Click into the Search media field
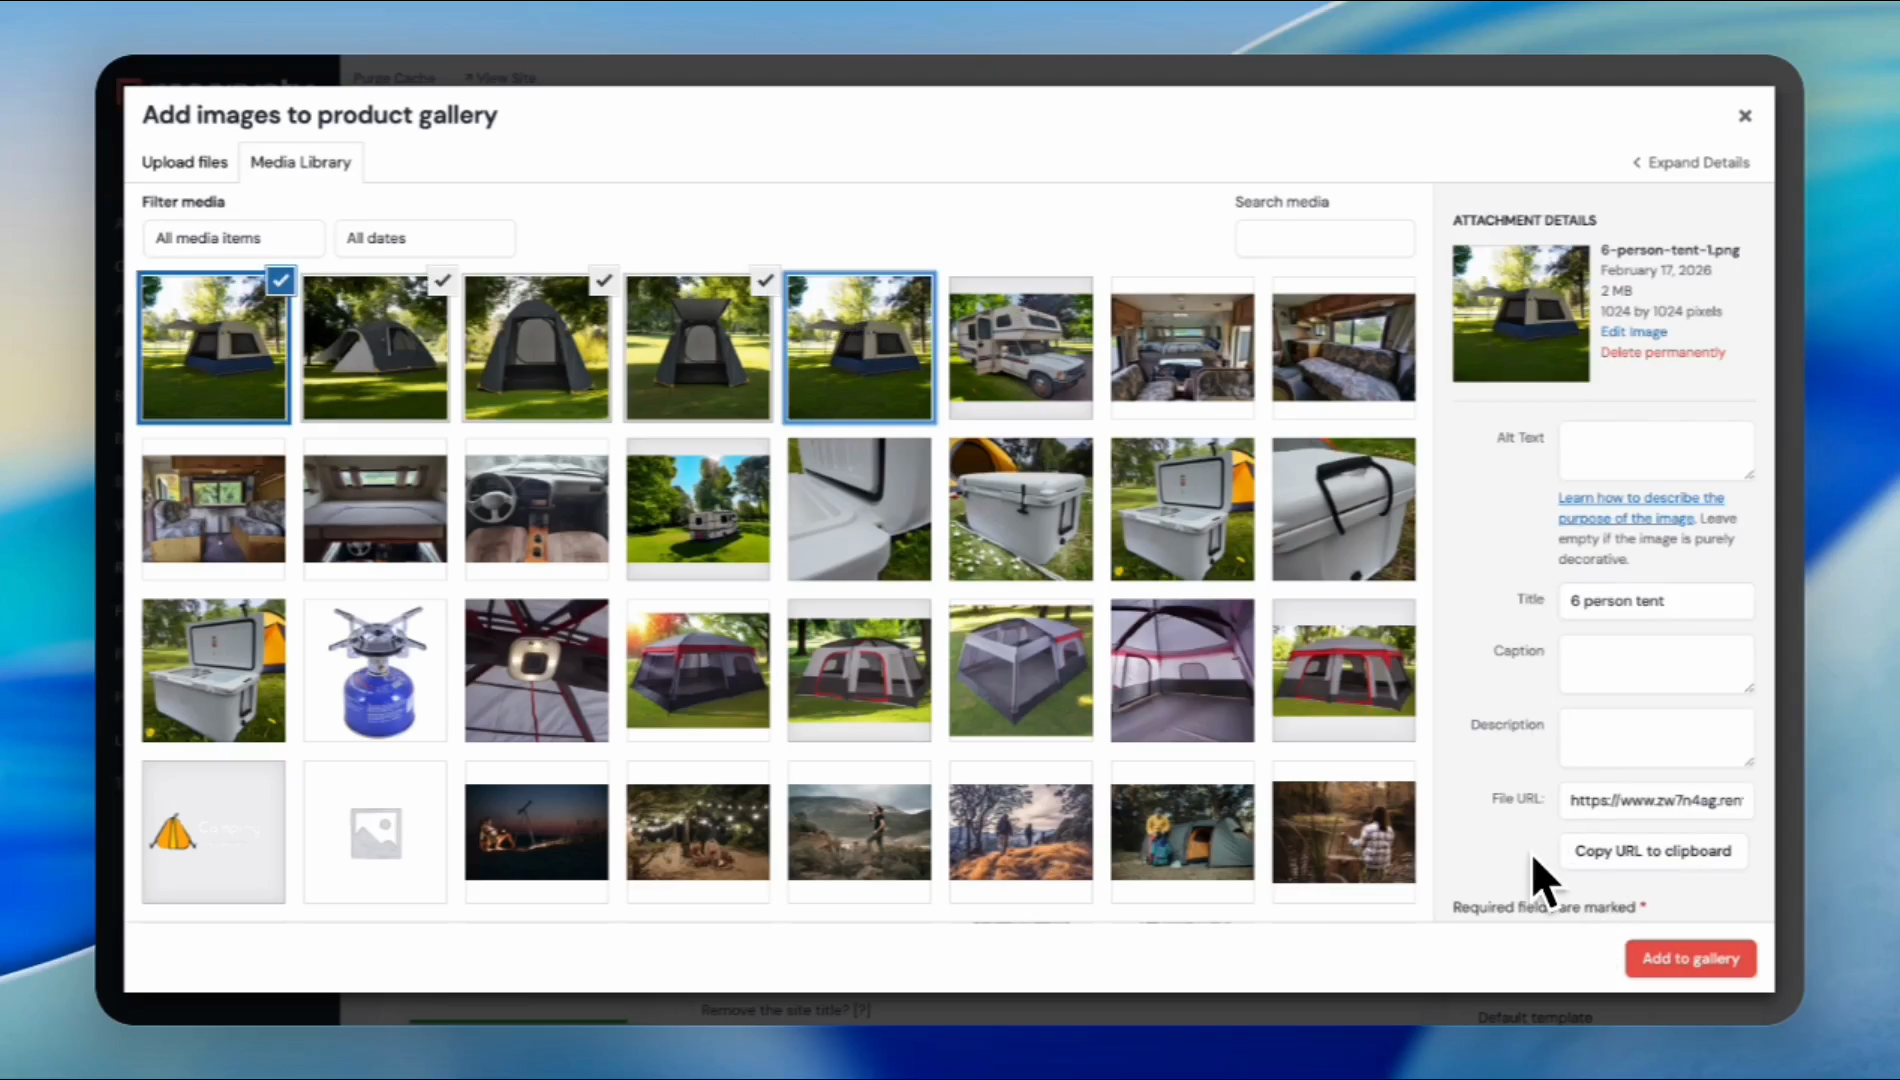Screen dimensions: 1900x1080 click(1324, 238)
